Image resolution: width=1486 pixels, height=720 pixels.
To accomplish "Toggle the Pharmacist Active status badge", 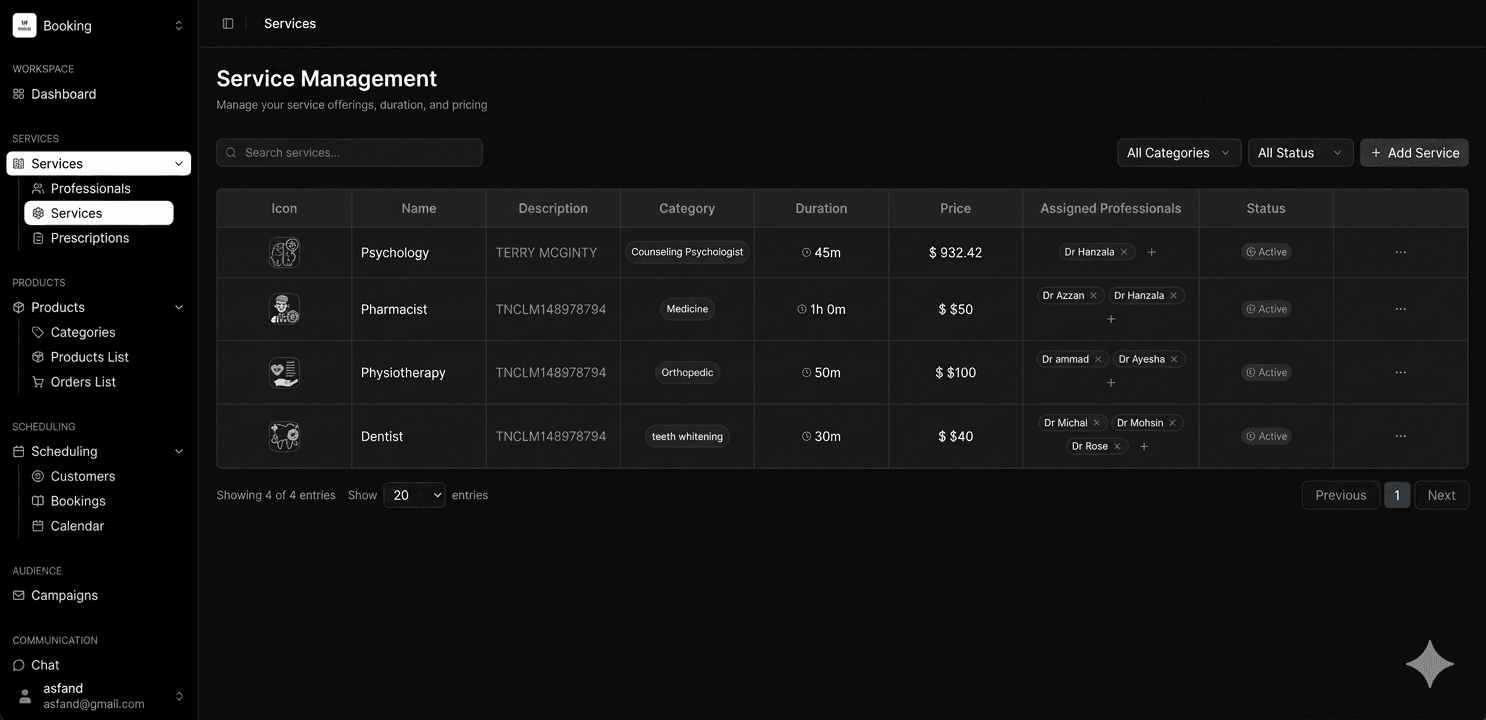I will tap(1265, 309).
